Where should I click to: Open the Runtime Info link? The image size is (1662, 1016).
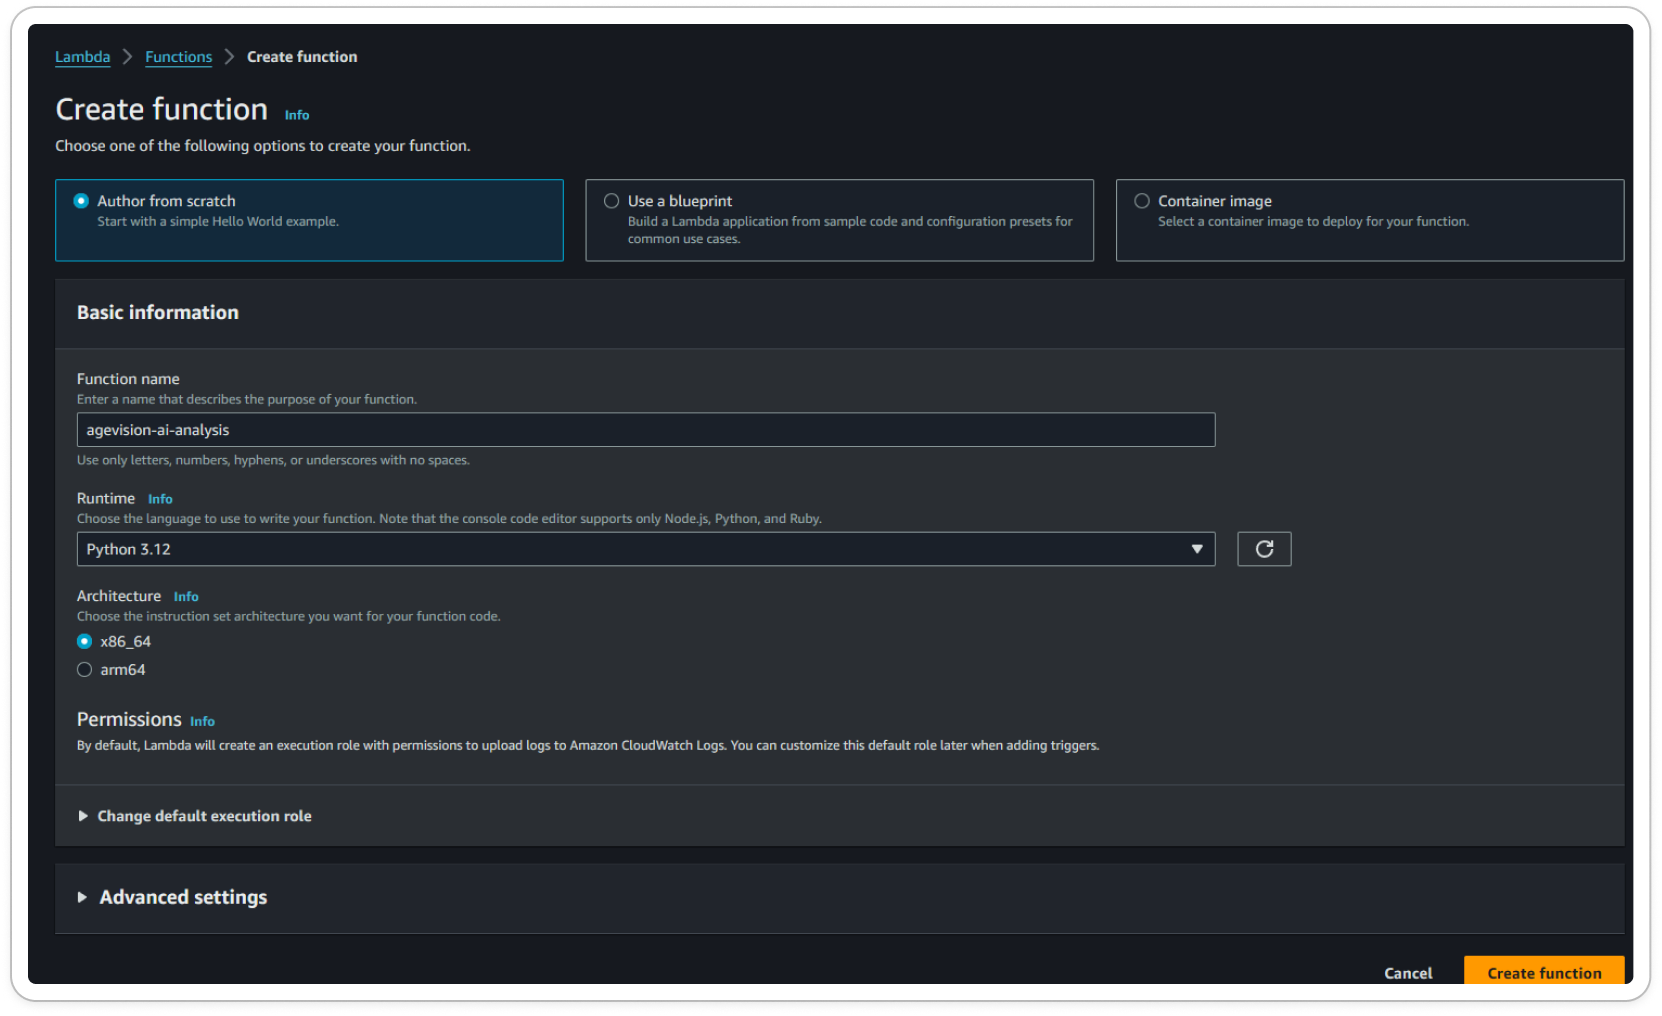click(x=160, y=498)
